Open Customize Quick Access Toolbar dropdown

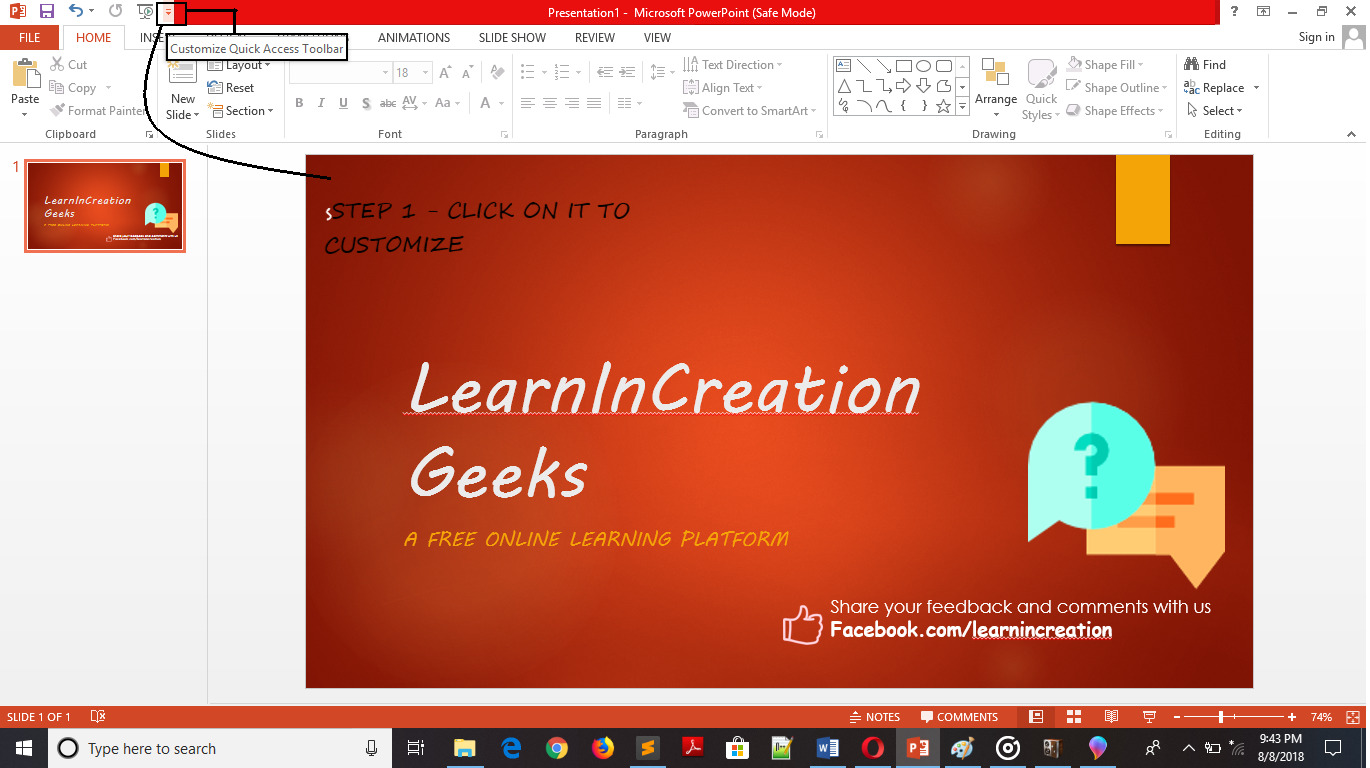pyautogui.click(x=168, y=12)
